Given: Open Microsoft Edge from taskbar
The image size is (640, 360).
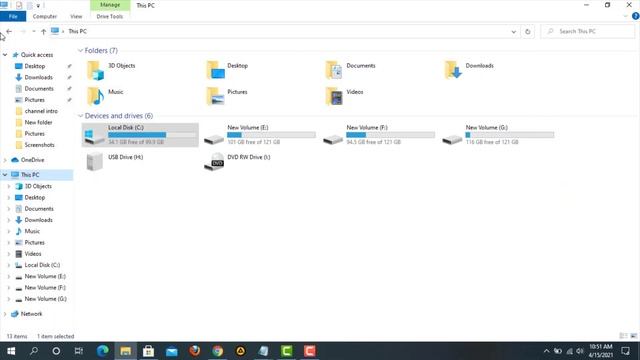Looking at the screenshot, I should tap(102, 351).
